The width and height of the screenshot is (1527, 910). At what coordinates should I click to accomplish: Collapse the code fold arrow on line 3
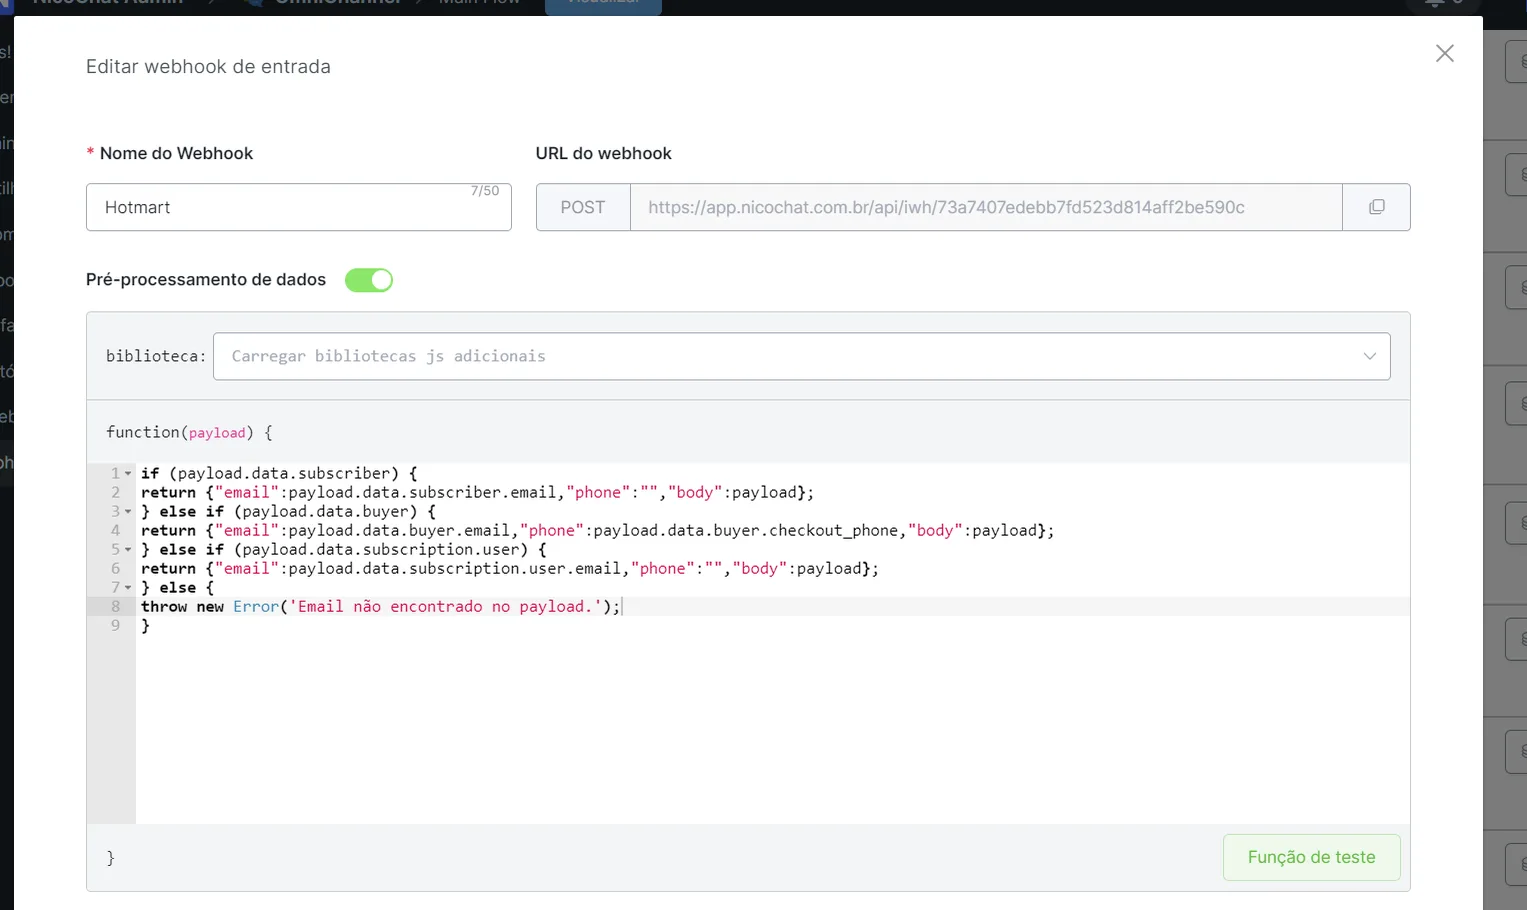click(x=128, y=512)
